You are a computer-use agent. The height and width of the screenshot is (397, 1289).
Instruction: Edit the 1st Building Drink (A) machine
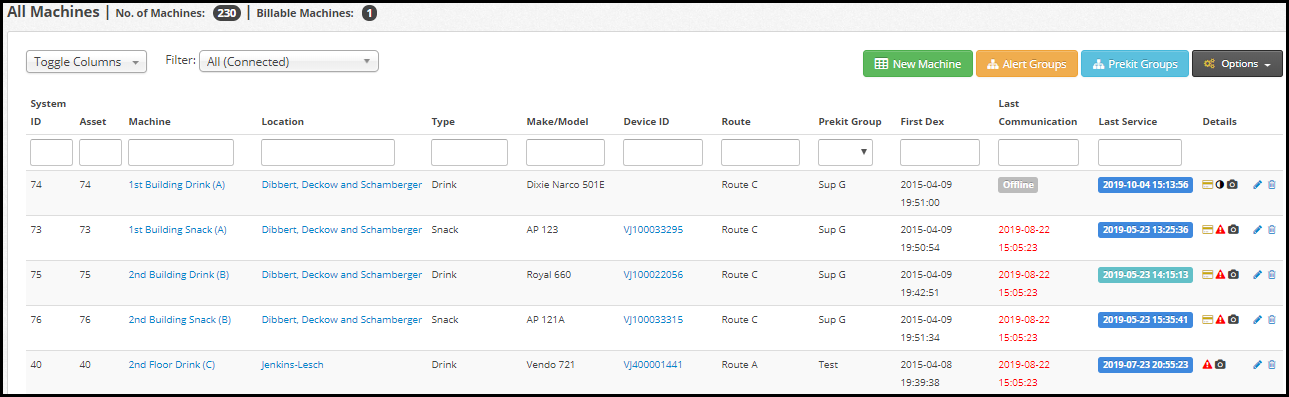click(x=1257, y=185)
